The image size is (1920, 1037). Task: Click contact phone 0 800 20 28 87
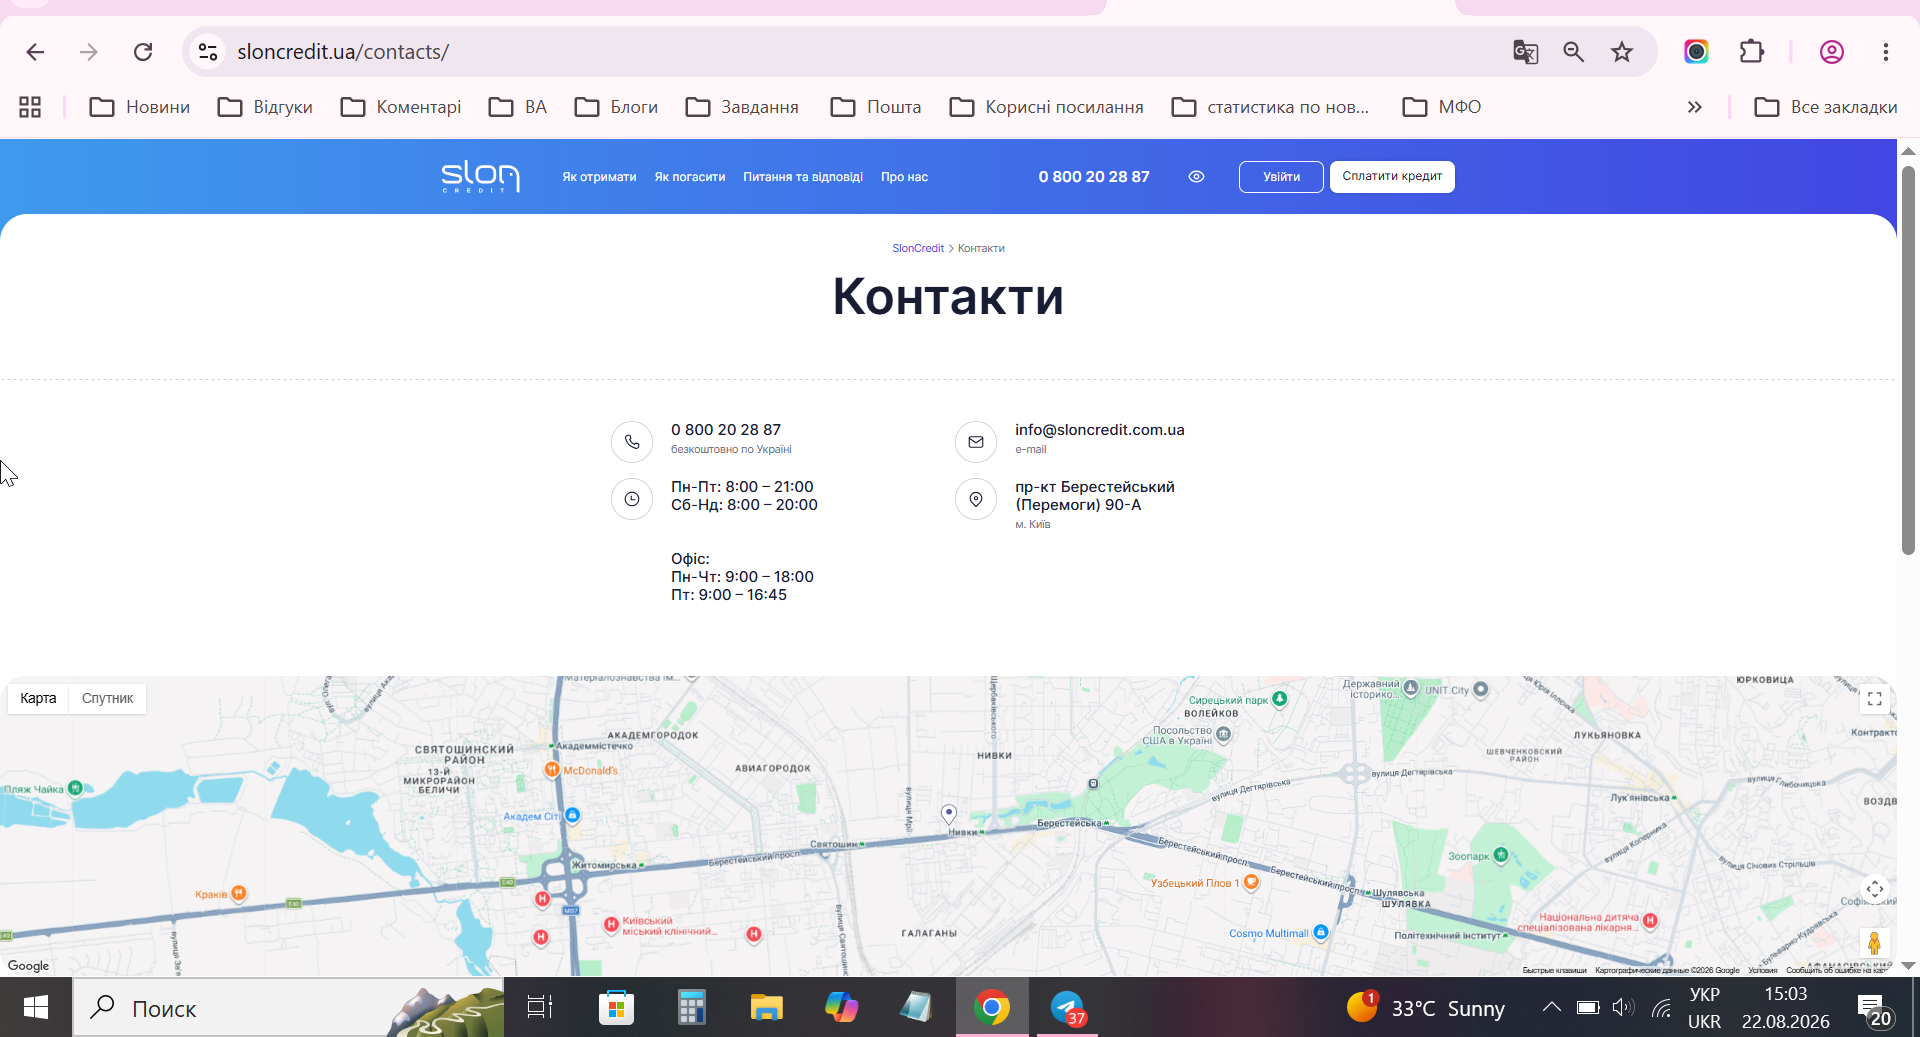(726, 430)
